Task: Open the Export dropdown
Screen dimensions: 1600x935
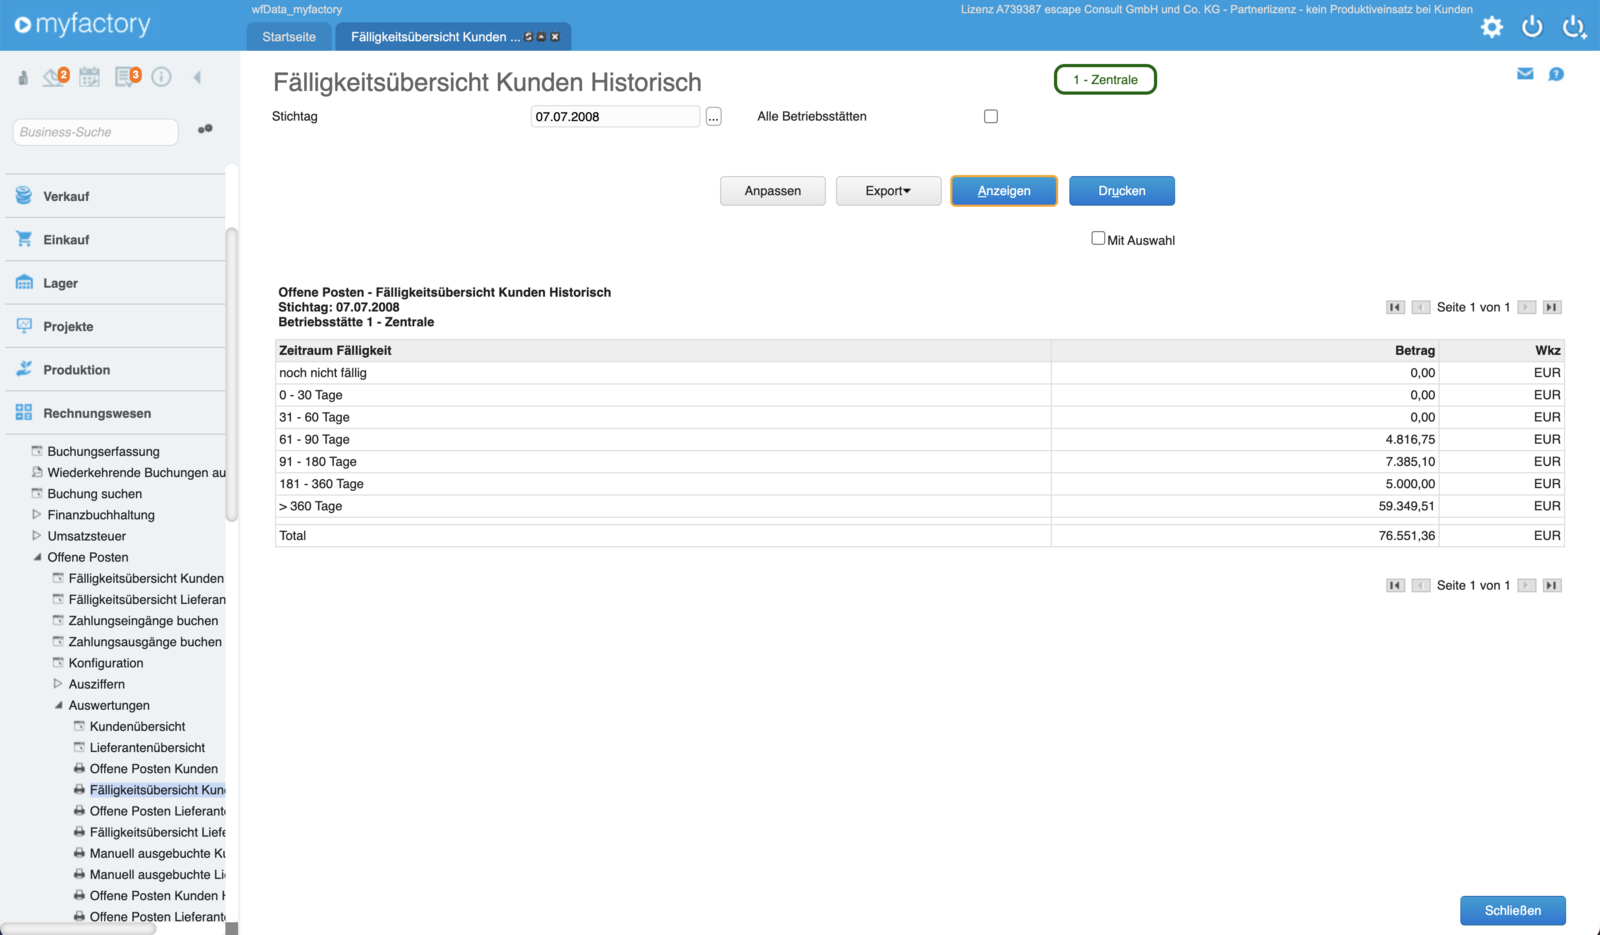Action: 888,191
